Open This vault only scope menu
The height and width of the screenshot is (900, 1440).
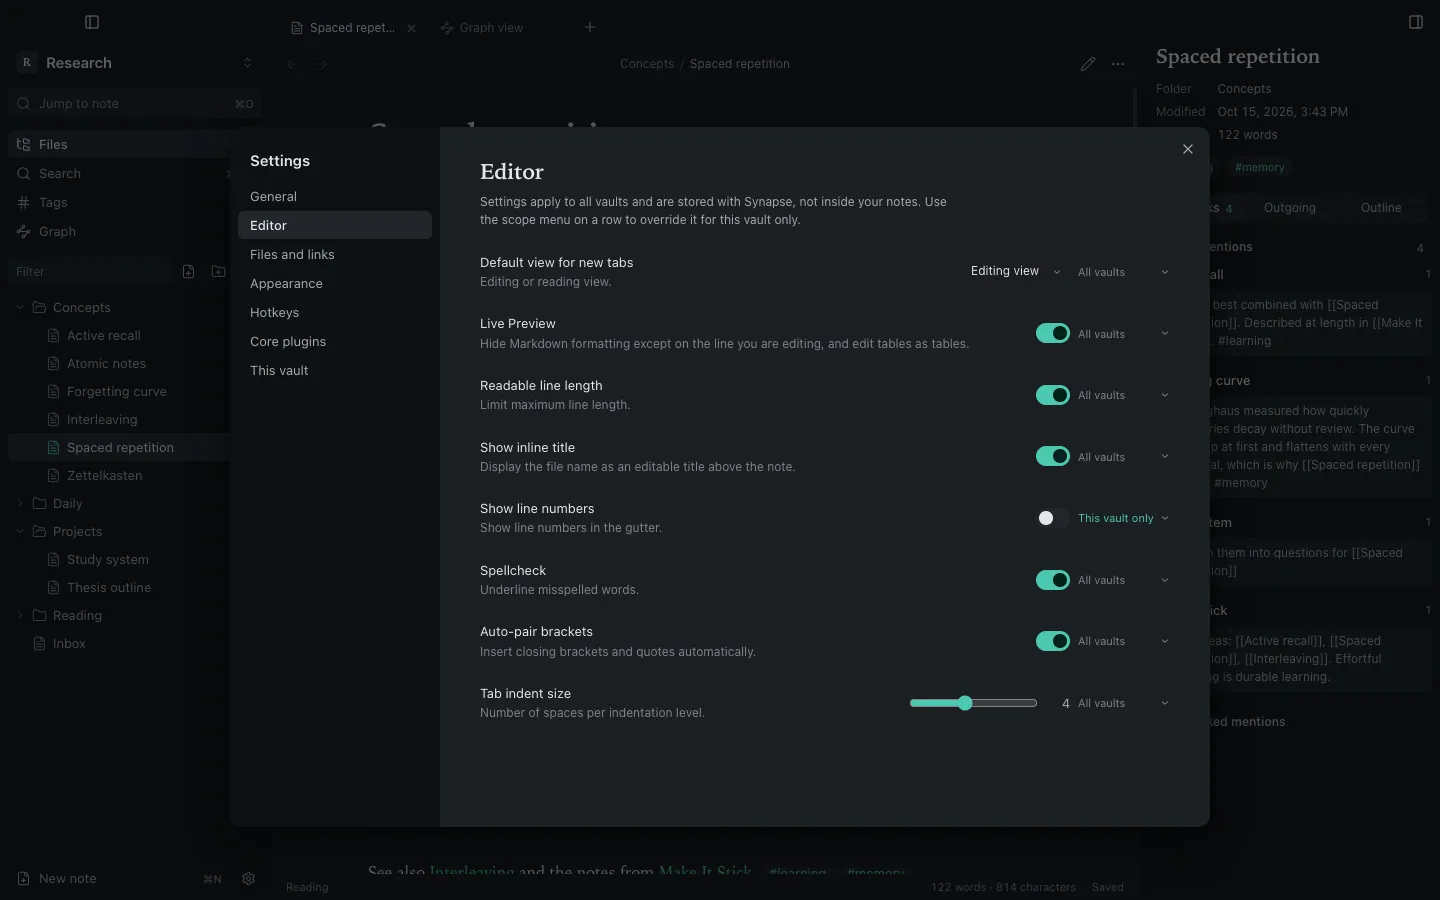pos(1123,518)
